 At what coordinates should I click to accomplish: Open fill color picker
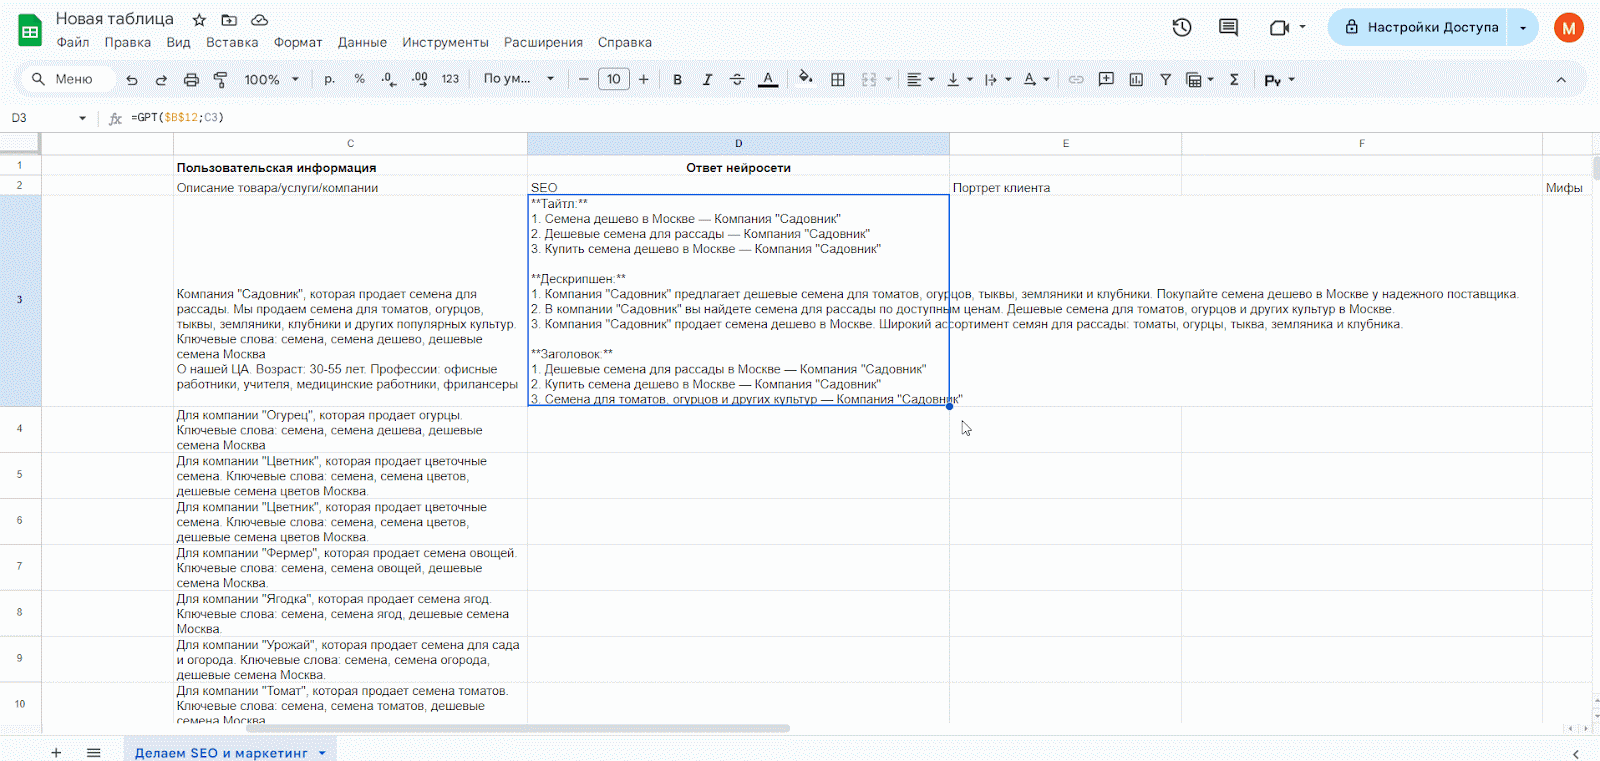point(805,78)
